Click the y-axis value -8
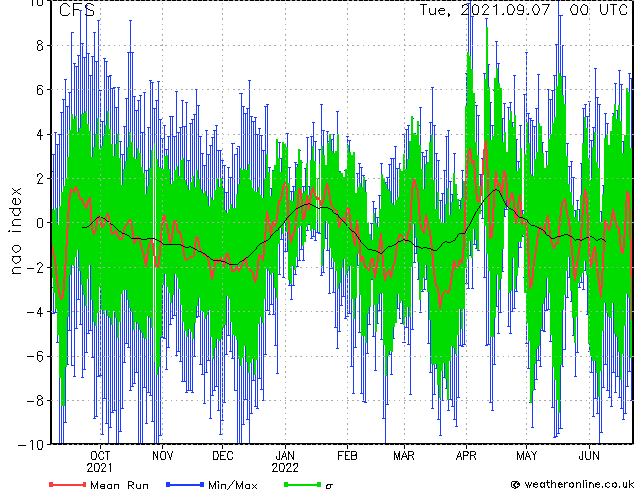 [x=35, y=401]
